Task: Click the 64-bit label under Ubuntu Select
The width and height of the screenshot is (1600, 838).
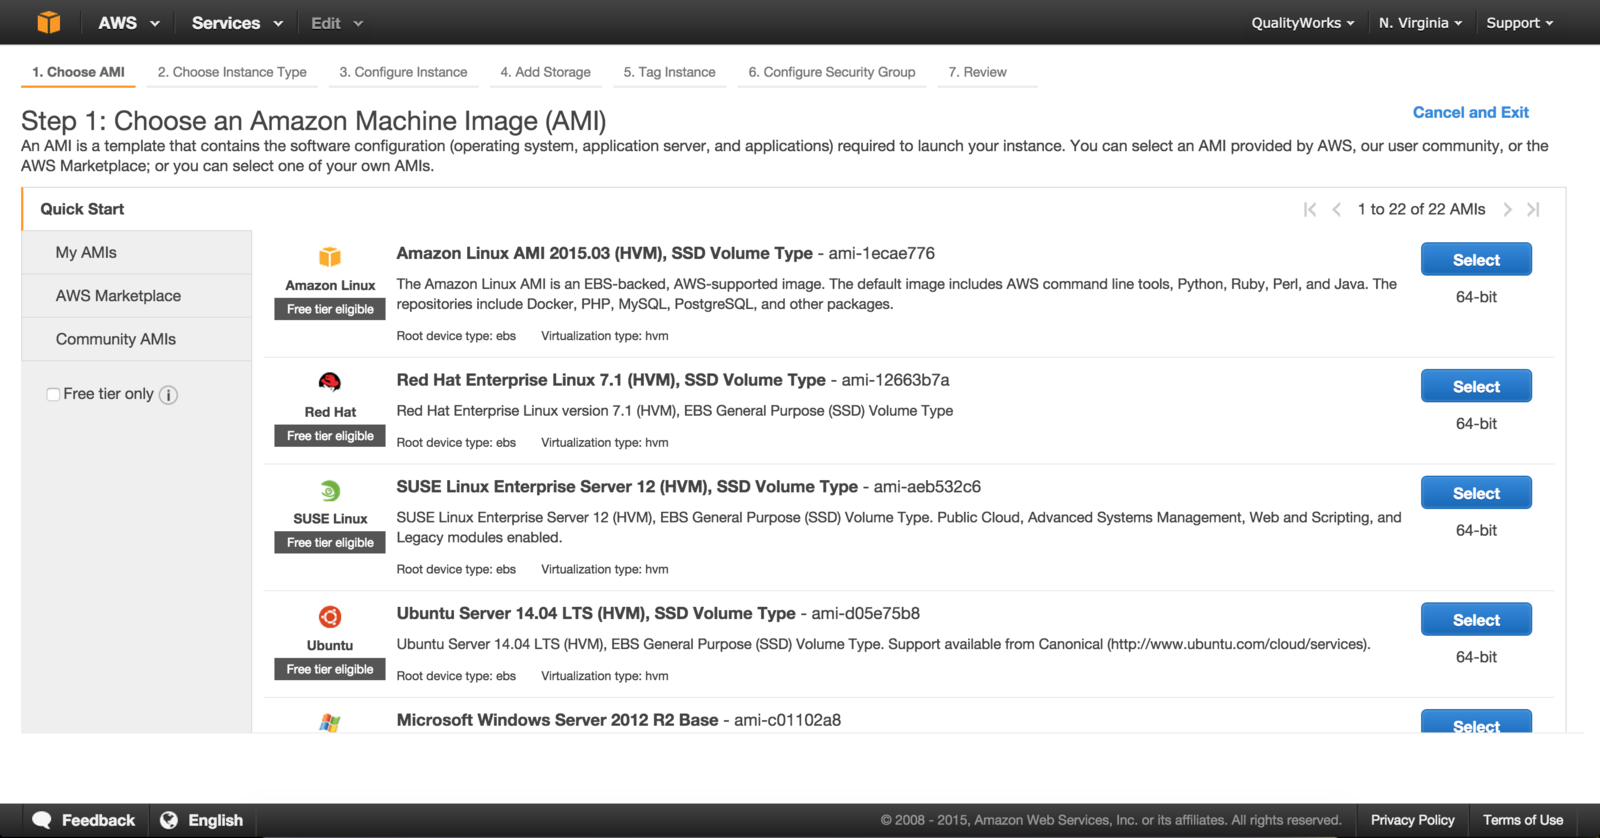Action: (x=1476, y=657)
